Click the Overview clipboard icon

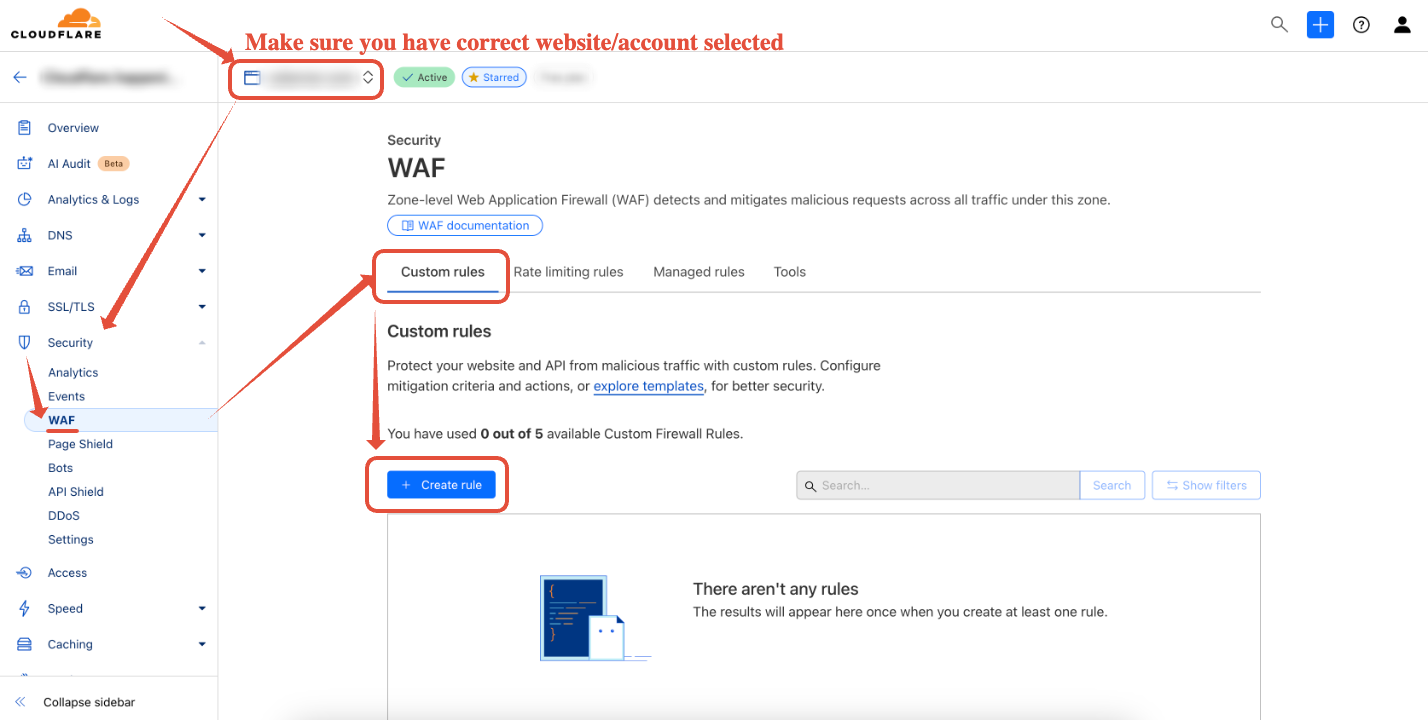pyautogui.click(x=25, y=128)
